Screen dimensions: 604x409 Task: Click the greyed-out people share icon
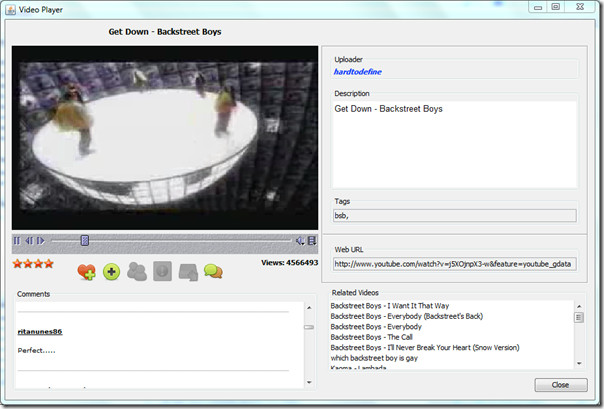137,272
